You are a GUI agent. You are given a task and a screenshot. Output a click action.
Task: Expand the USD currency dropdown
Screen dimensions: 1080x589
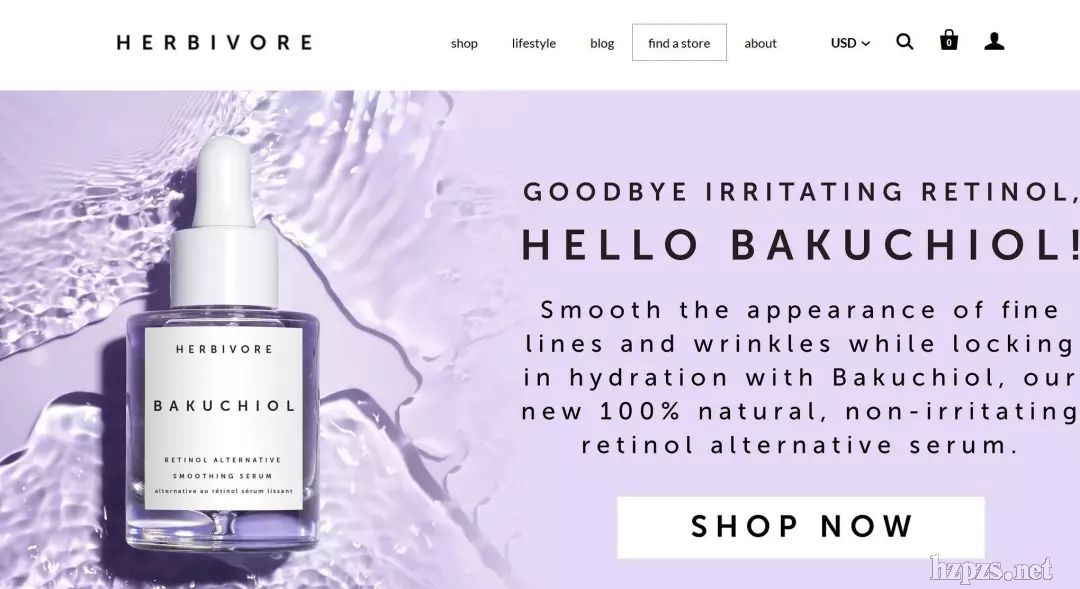click(x=850, y=43)
